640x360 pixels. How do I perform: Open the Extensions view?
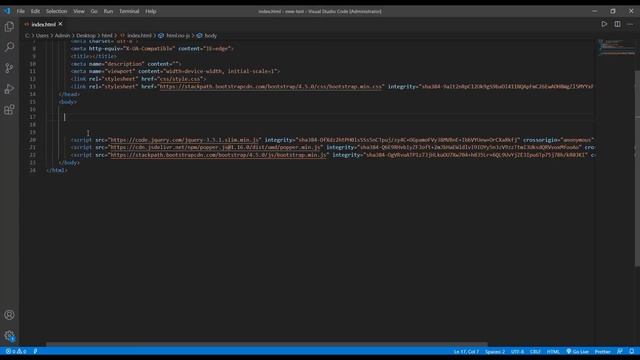(9, 109)
